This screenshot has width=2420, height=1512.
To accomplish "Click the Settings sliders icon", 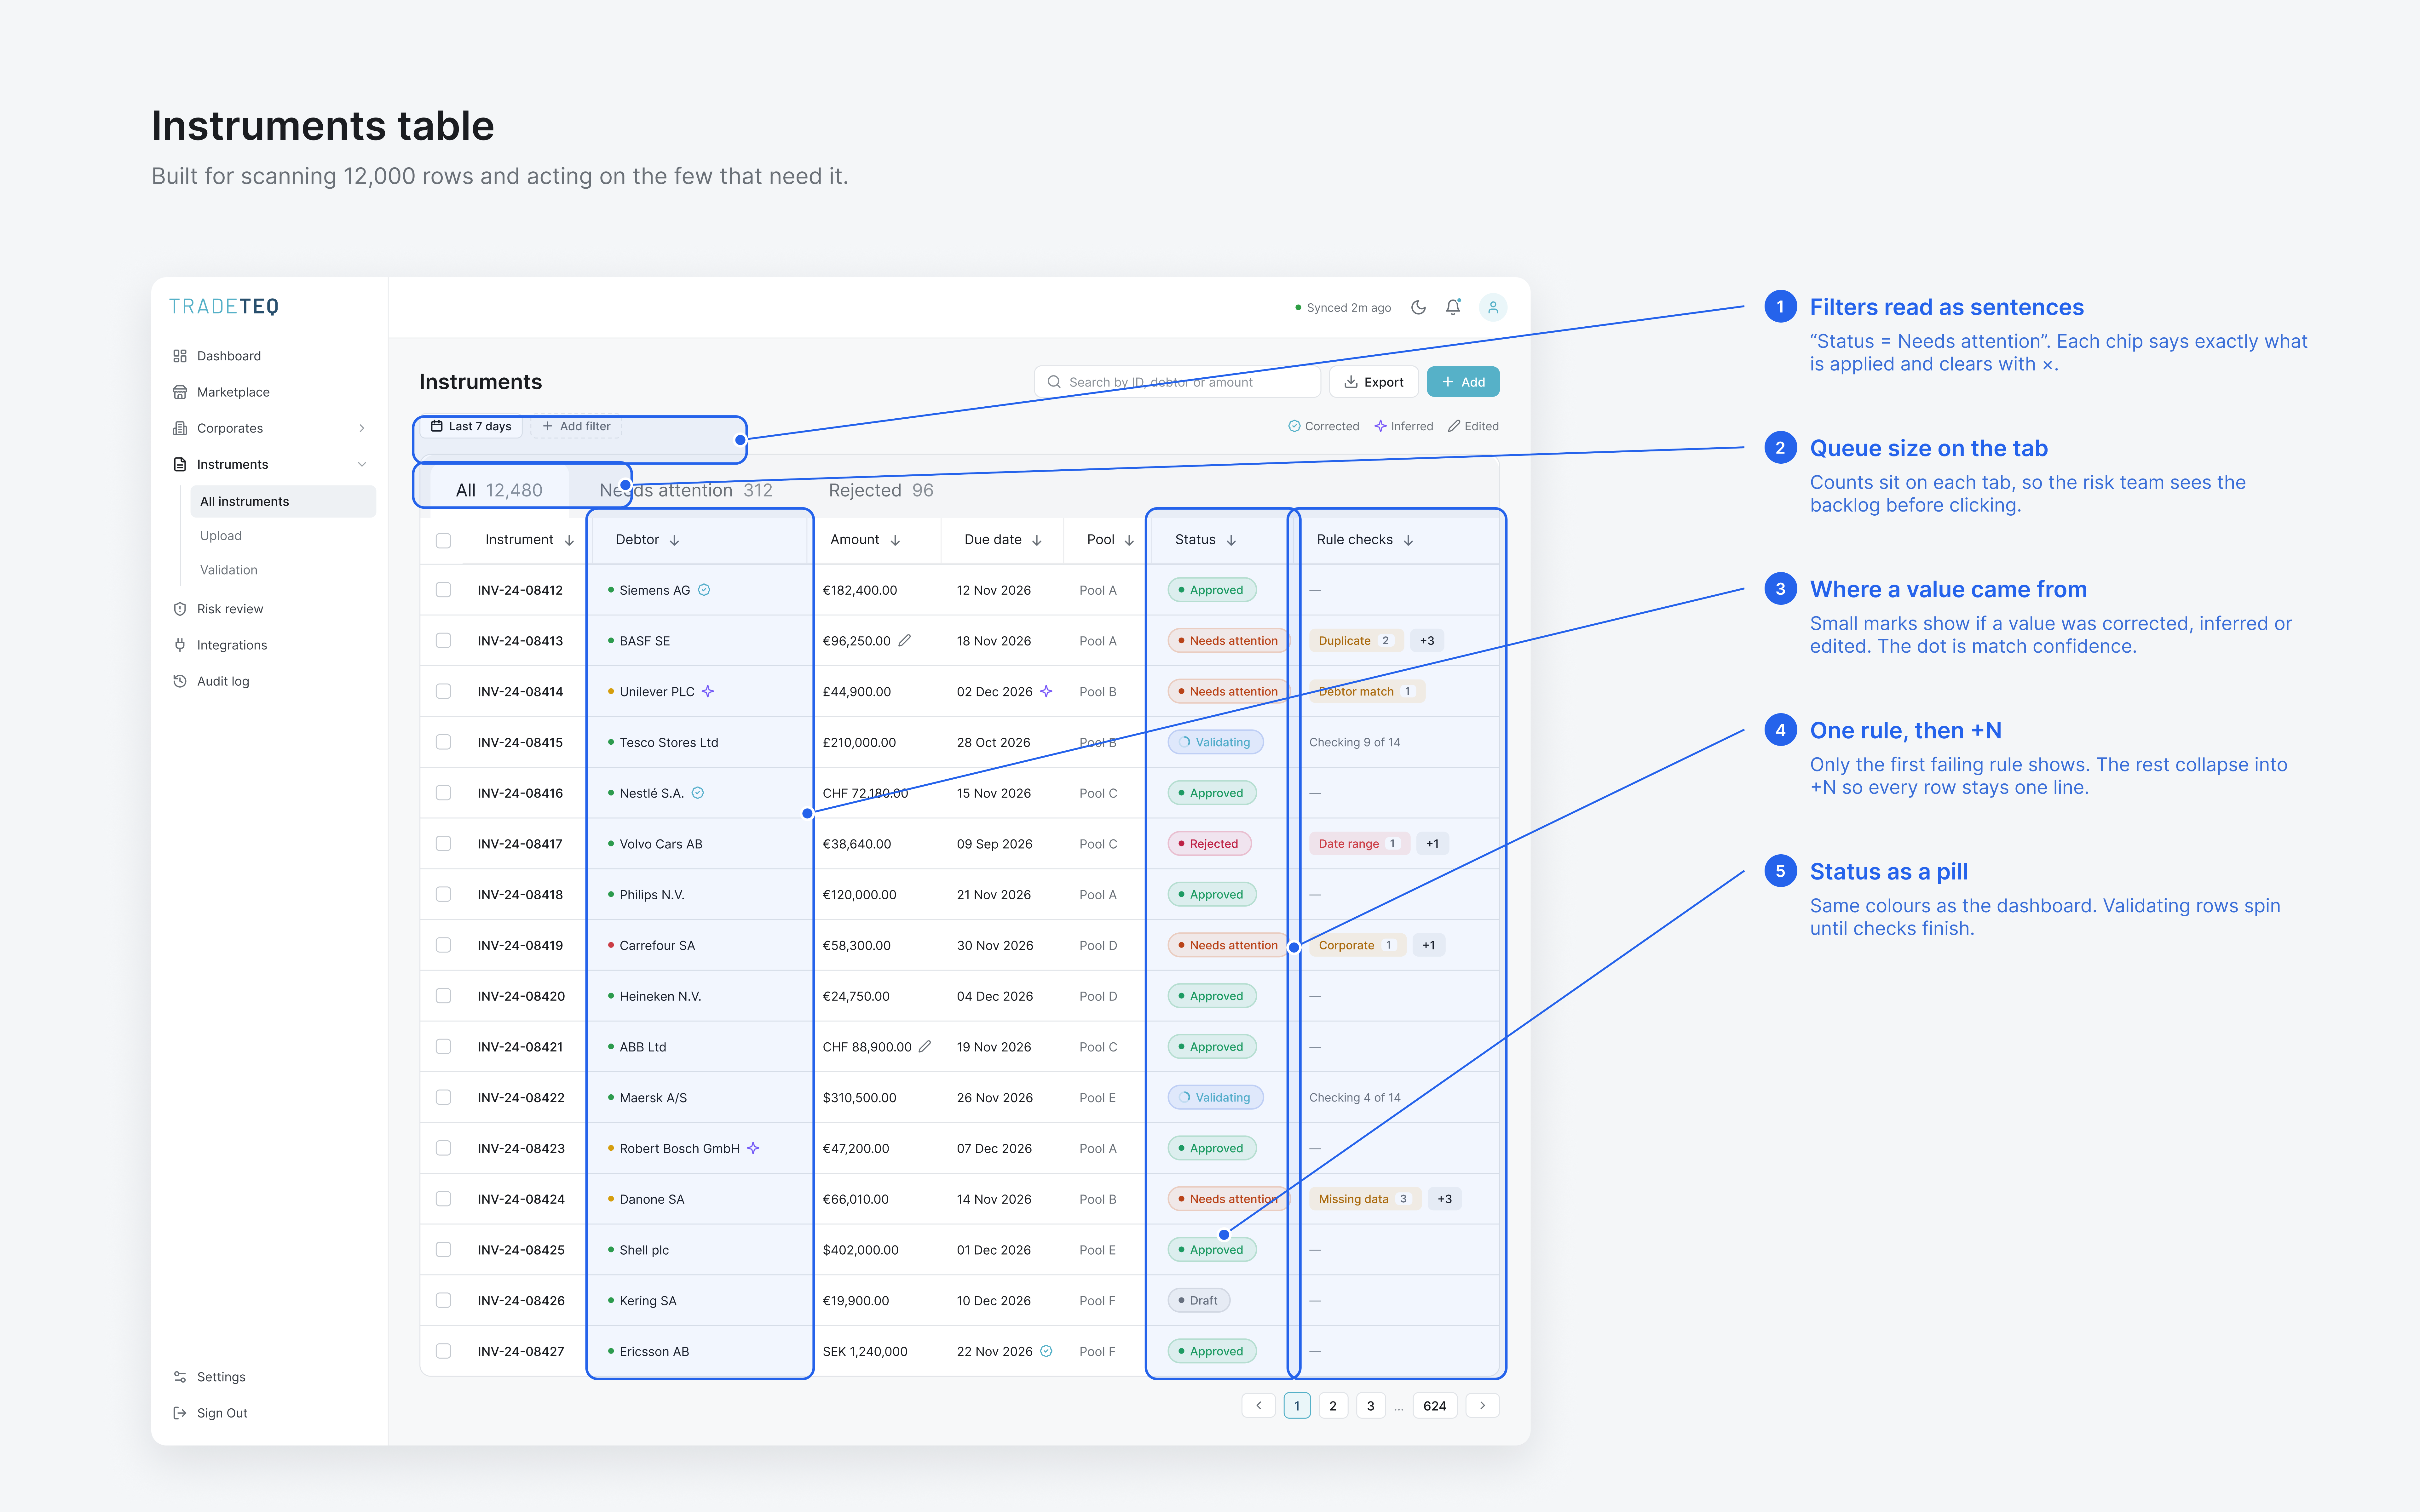I will (180, 1377).
